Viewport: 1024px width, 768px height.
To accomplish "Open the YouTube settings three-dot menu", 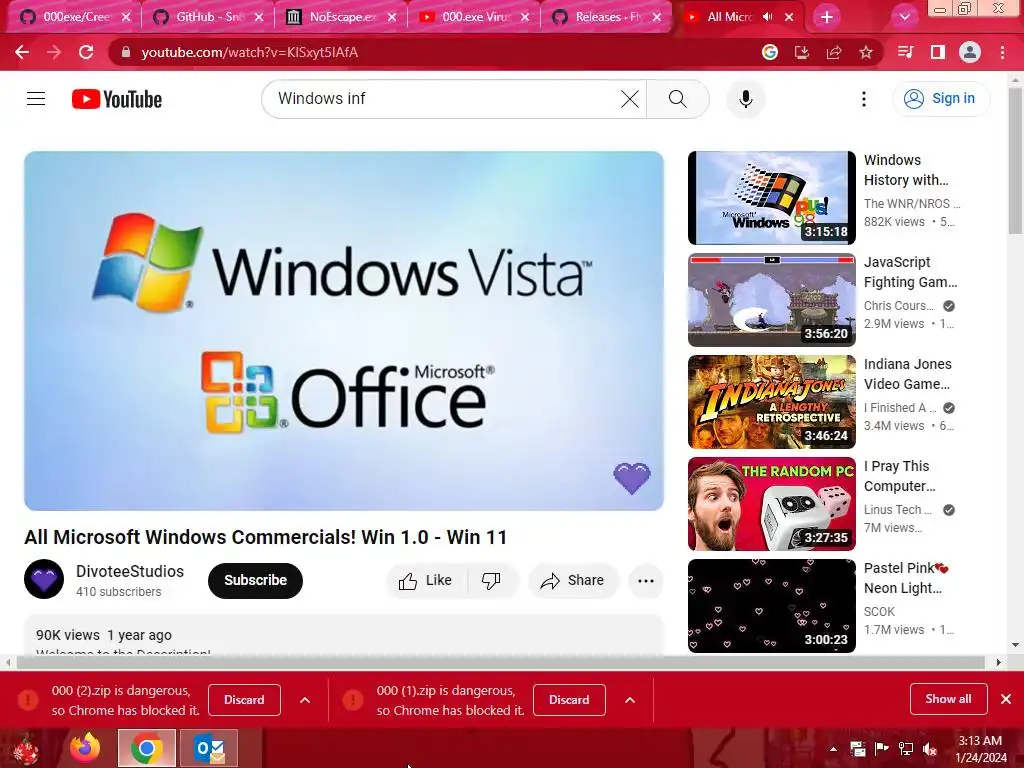I will tap(864, 99).
